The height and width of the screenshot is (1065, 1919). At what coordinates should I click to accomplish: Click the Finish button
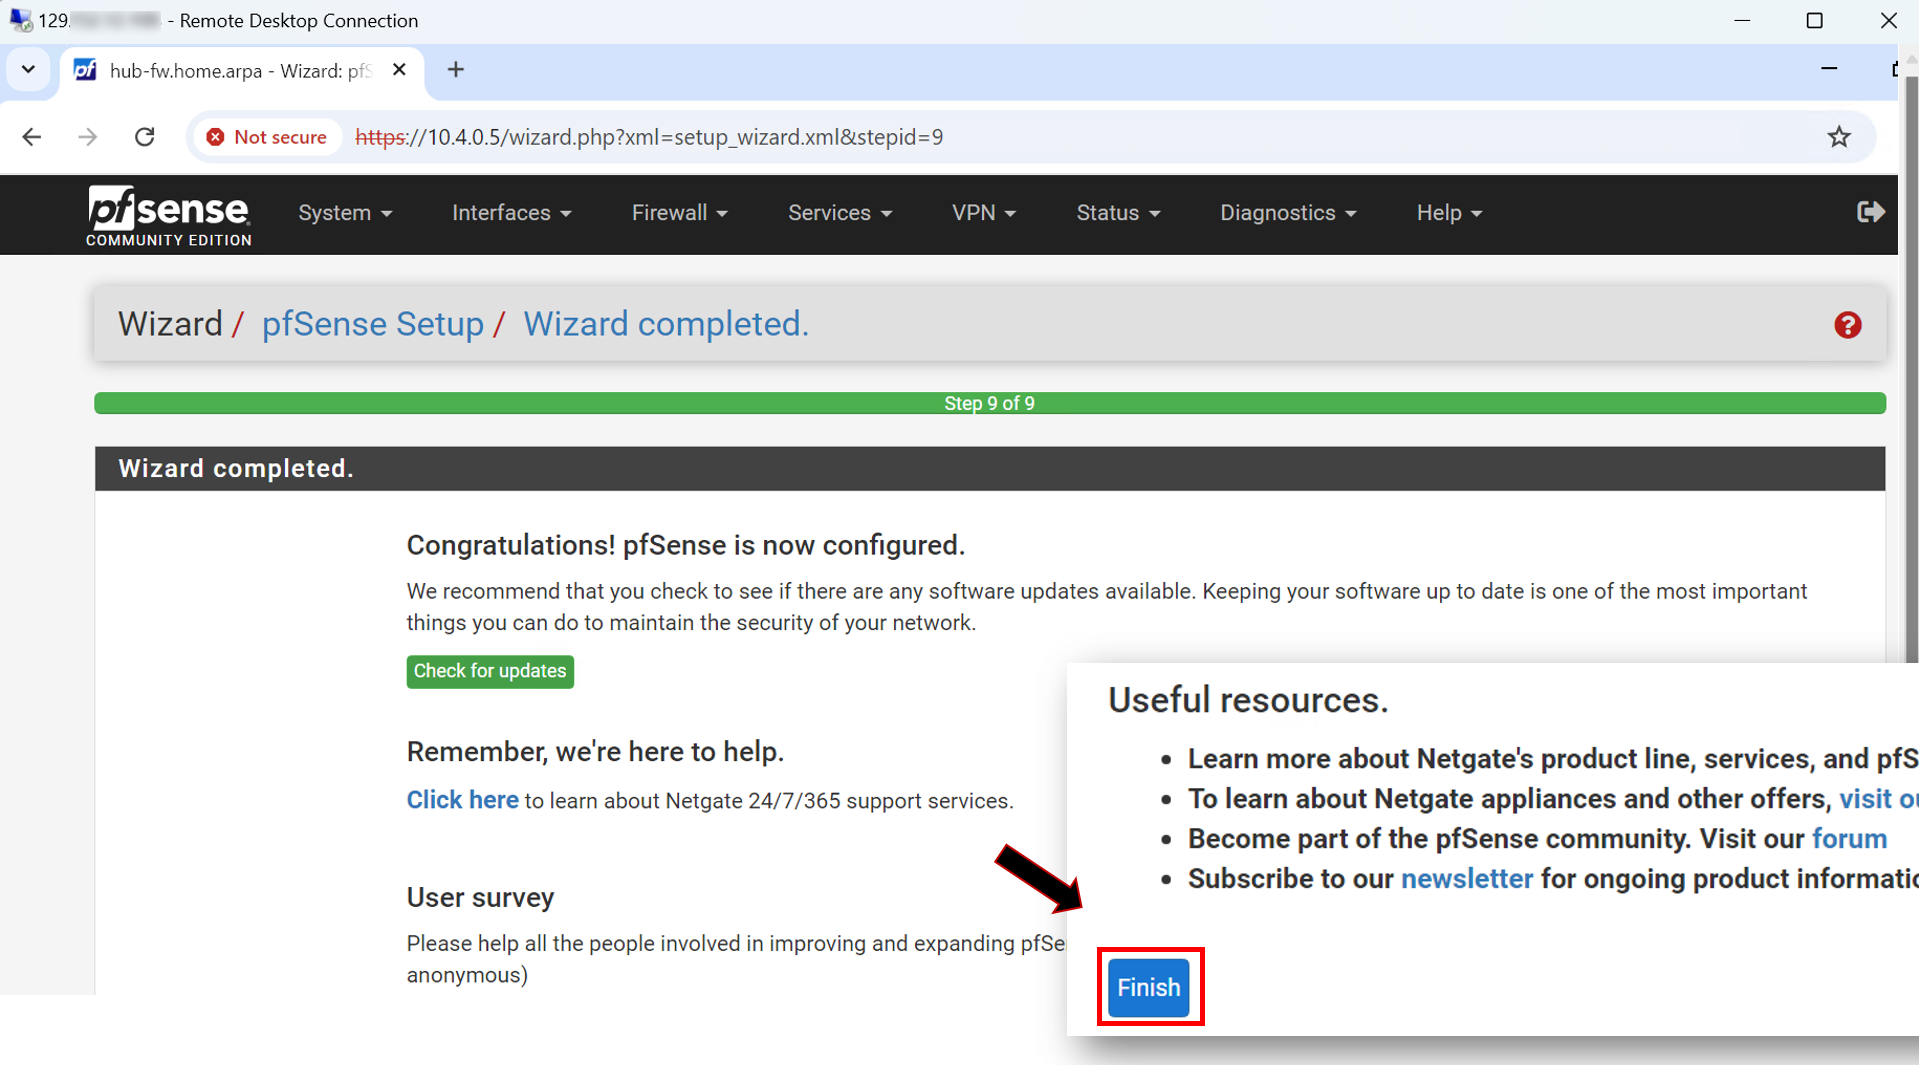click(1148, 987)
